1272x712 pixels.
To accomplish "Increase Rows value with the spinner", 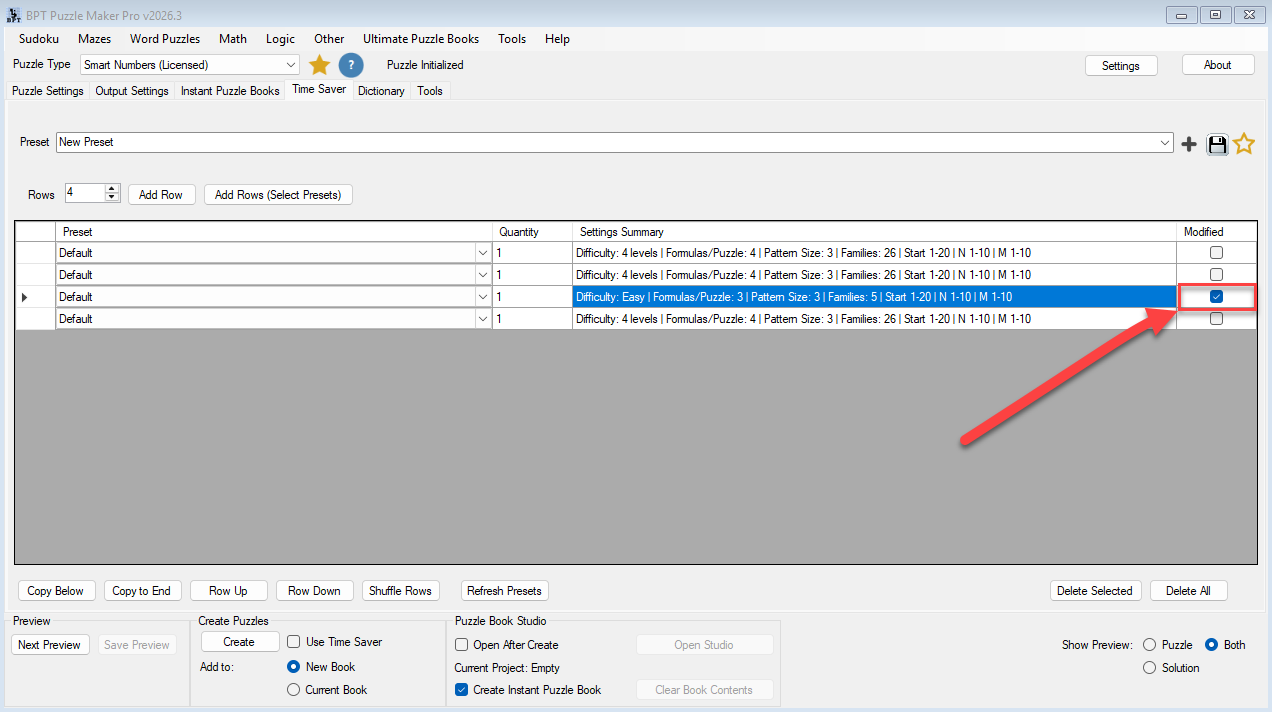I will (x=112, y=189).
